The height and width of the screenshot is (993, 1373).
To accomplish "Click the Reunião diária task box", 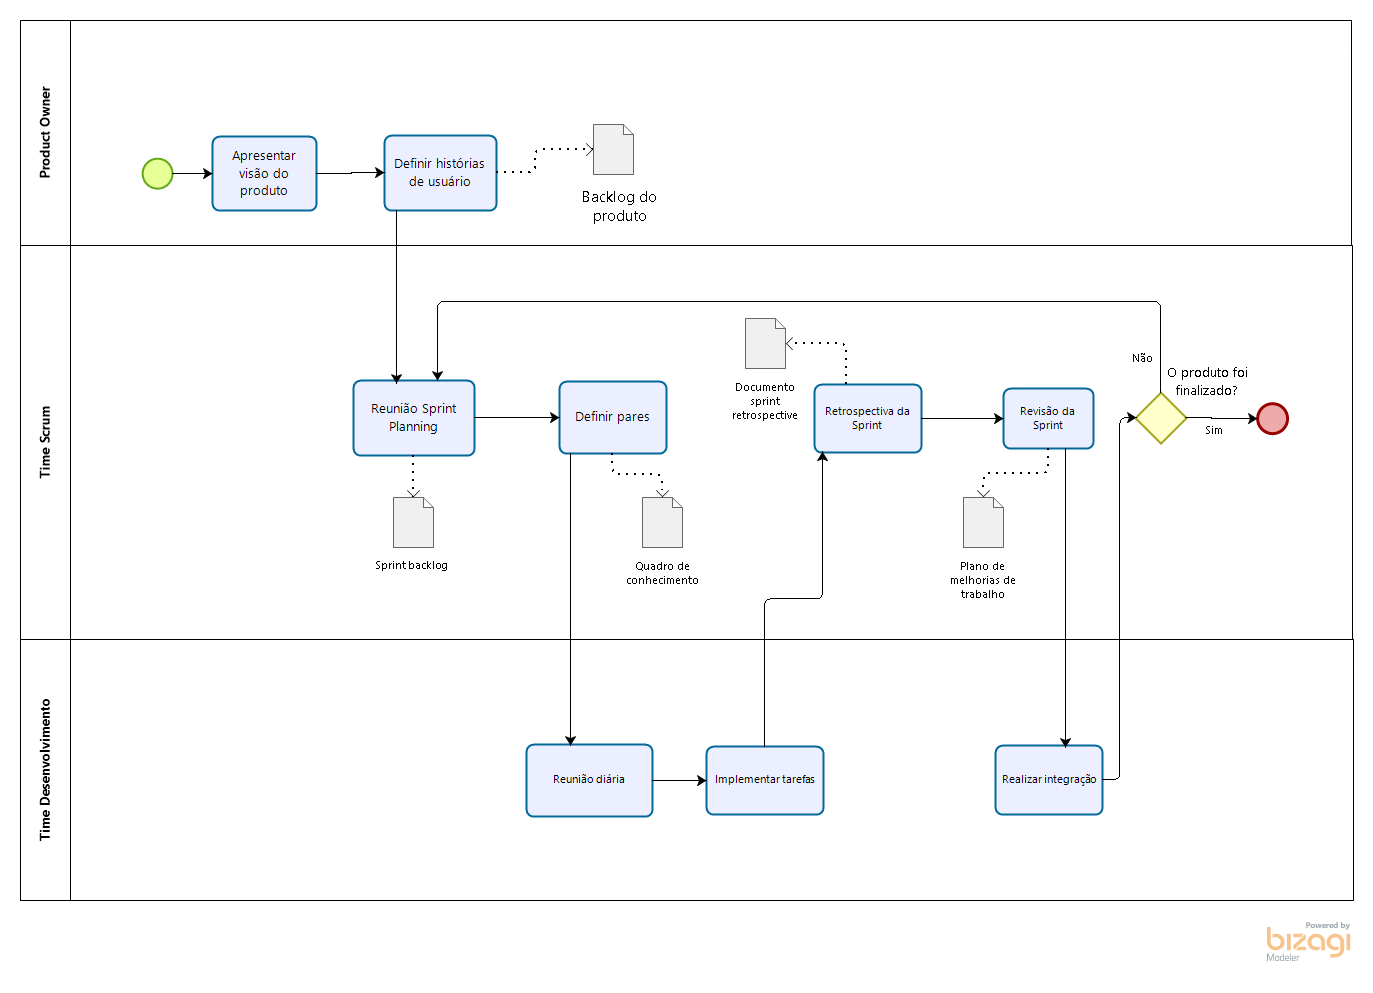I will 589,780.
